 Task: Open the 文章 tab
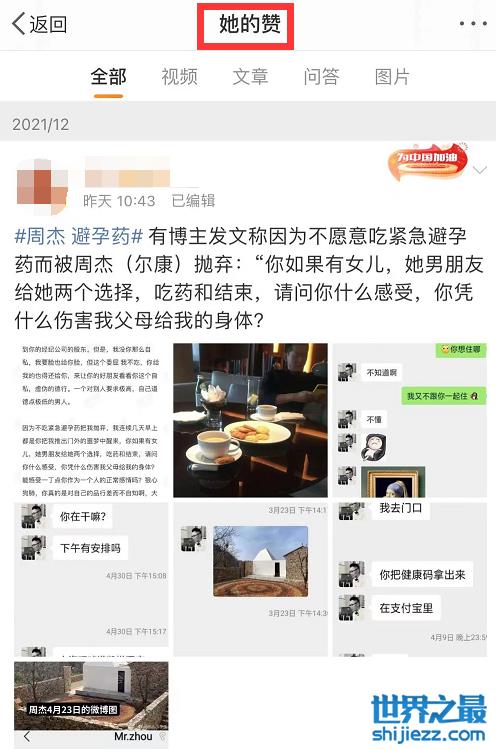[x=250, y=76]
